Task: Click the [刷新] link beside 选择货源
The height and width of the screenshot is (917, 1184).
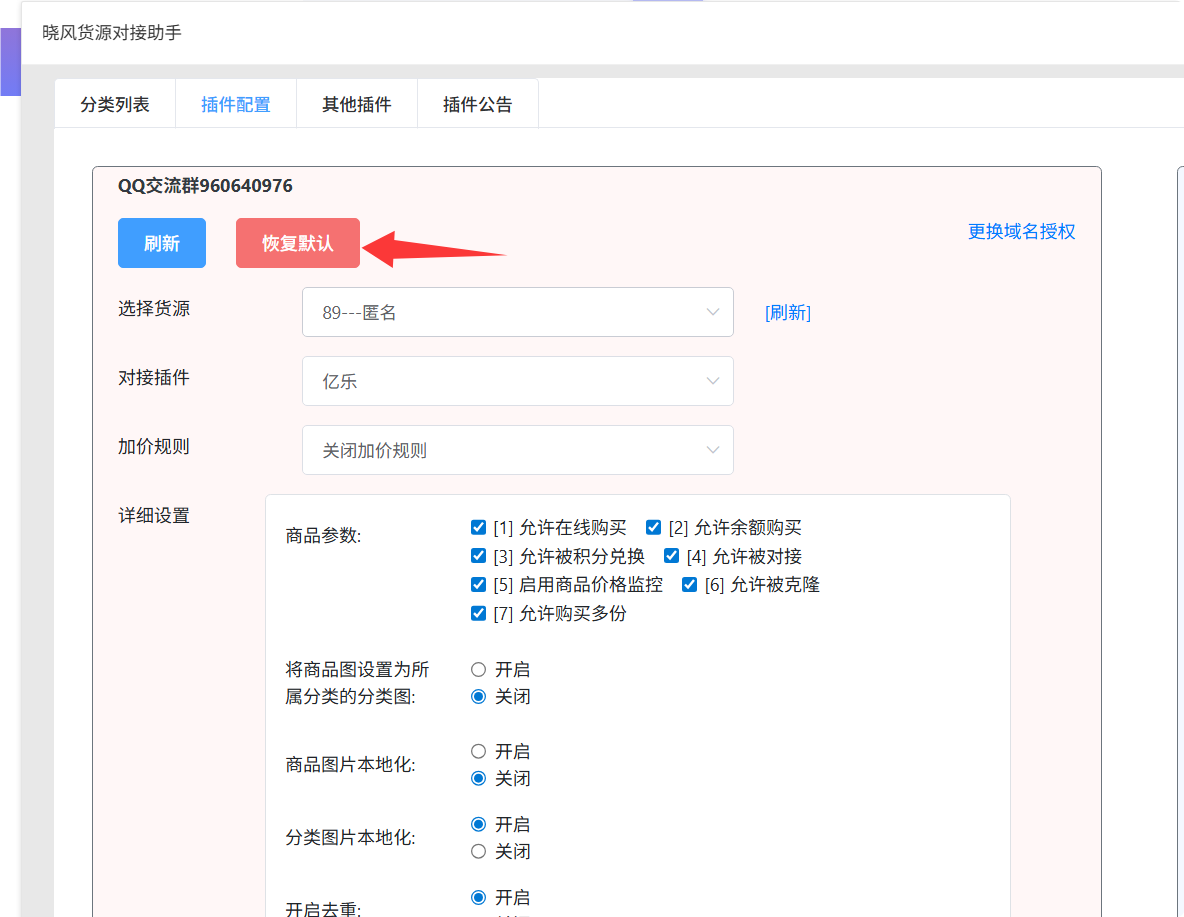Action: coord(787,313)
